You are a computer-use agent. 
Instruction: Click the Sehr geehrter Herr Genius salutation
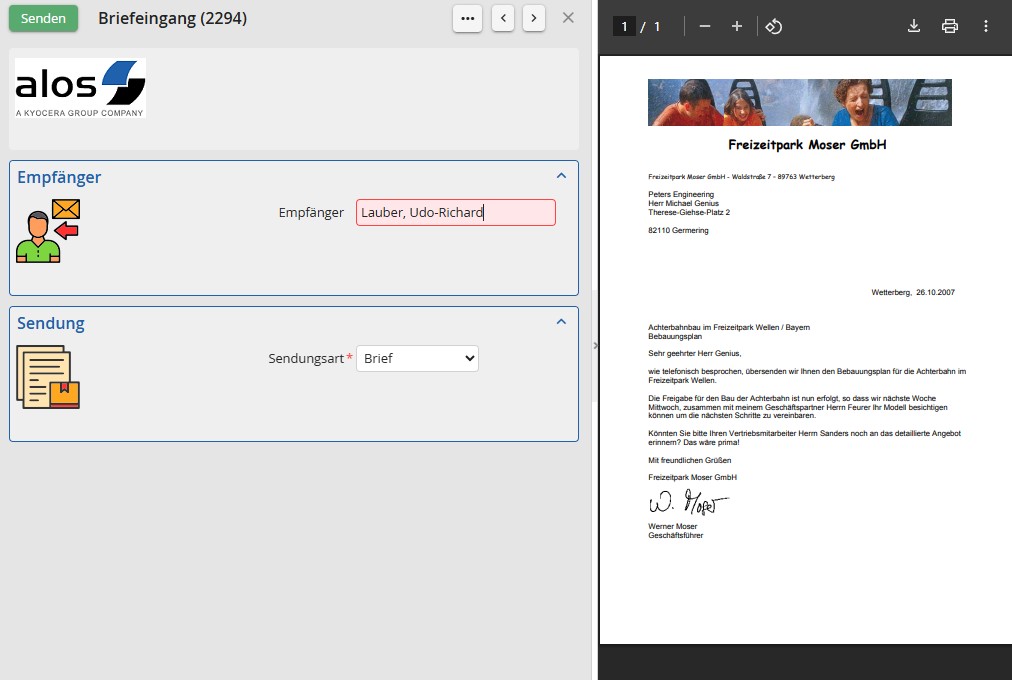click(694, 354)
